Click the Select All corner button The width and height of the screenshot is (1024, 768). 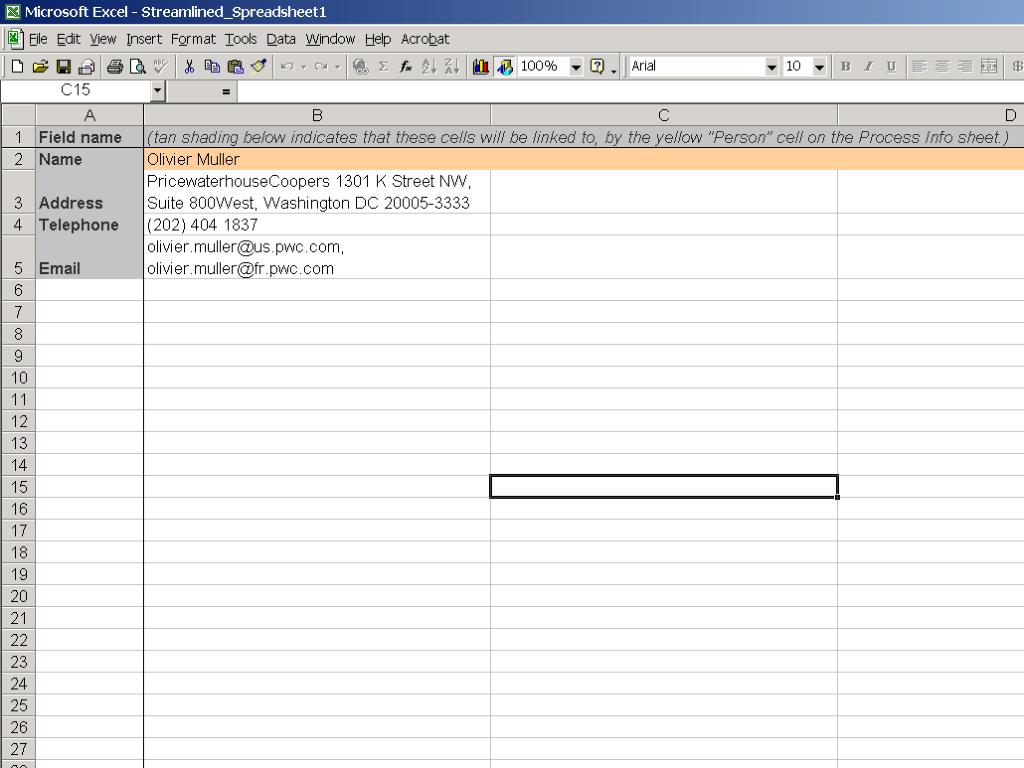tap(18, 116)
